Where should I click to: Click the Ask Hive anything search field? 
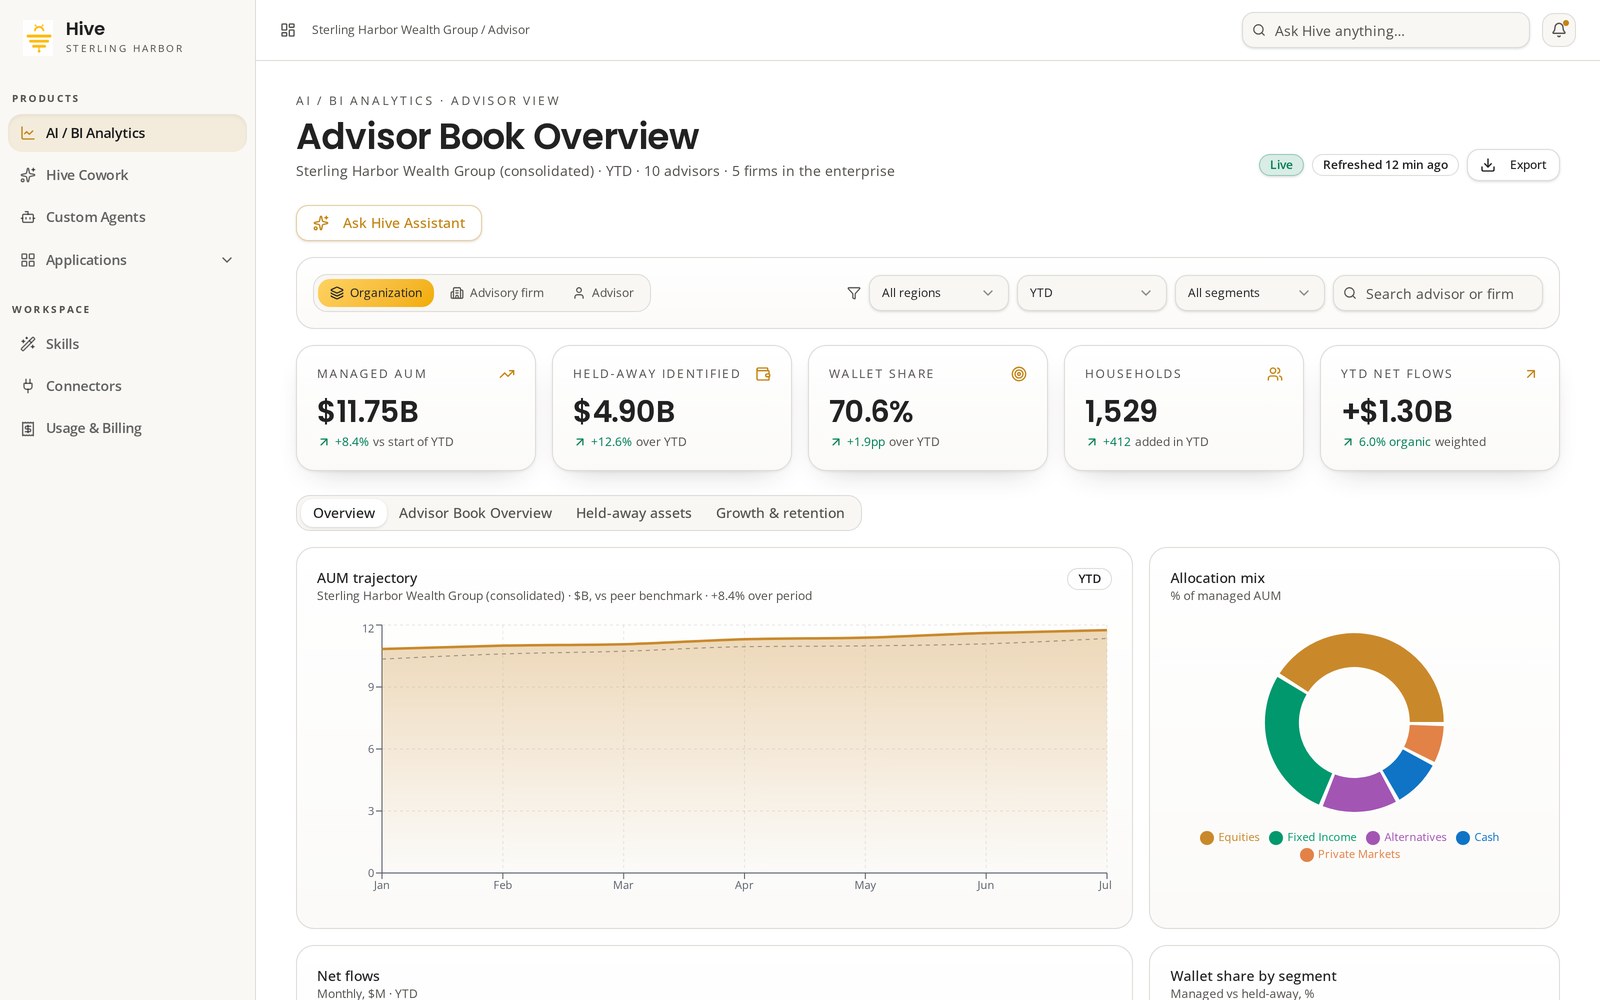pyautogui.click(x=1385, y=31)
